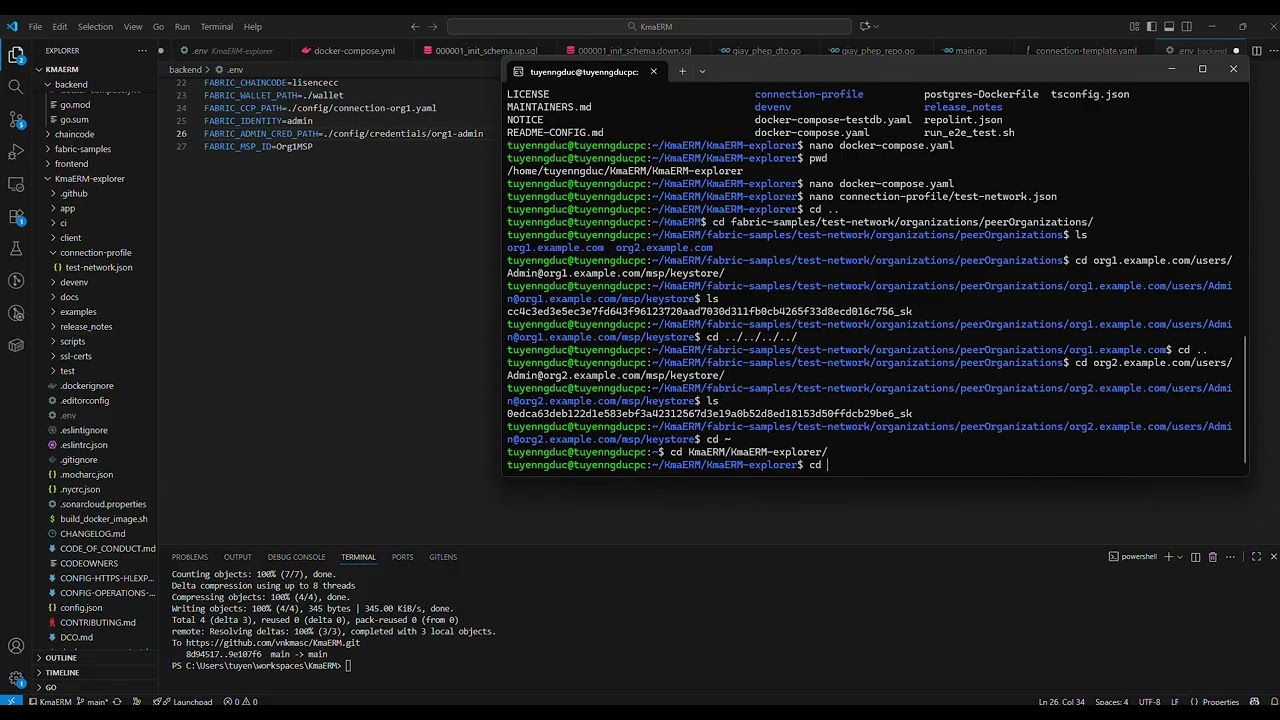Open the Source Control view icon

[16, 120]
